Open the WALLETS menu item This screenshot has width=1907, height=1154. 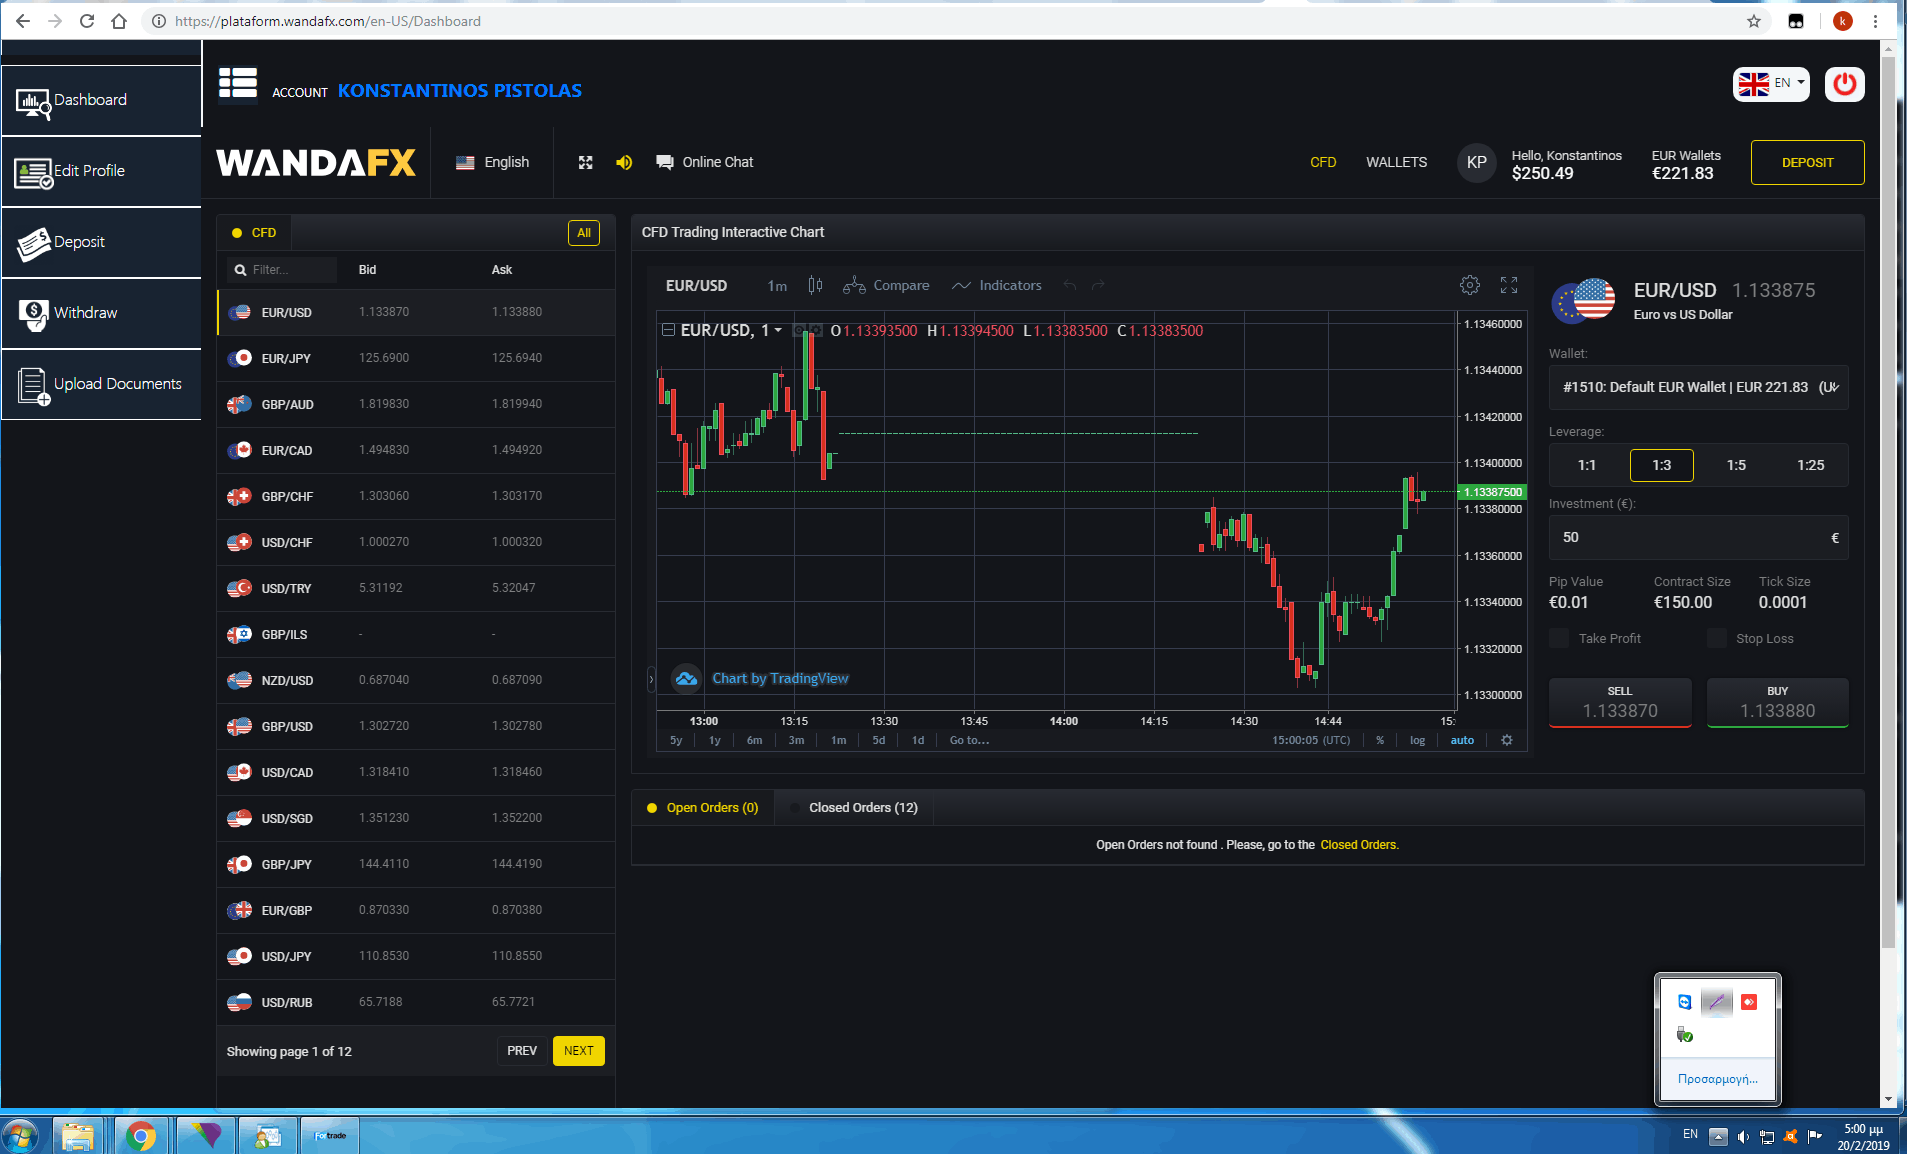[1396, 162]
